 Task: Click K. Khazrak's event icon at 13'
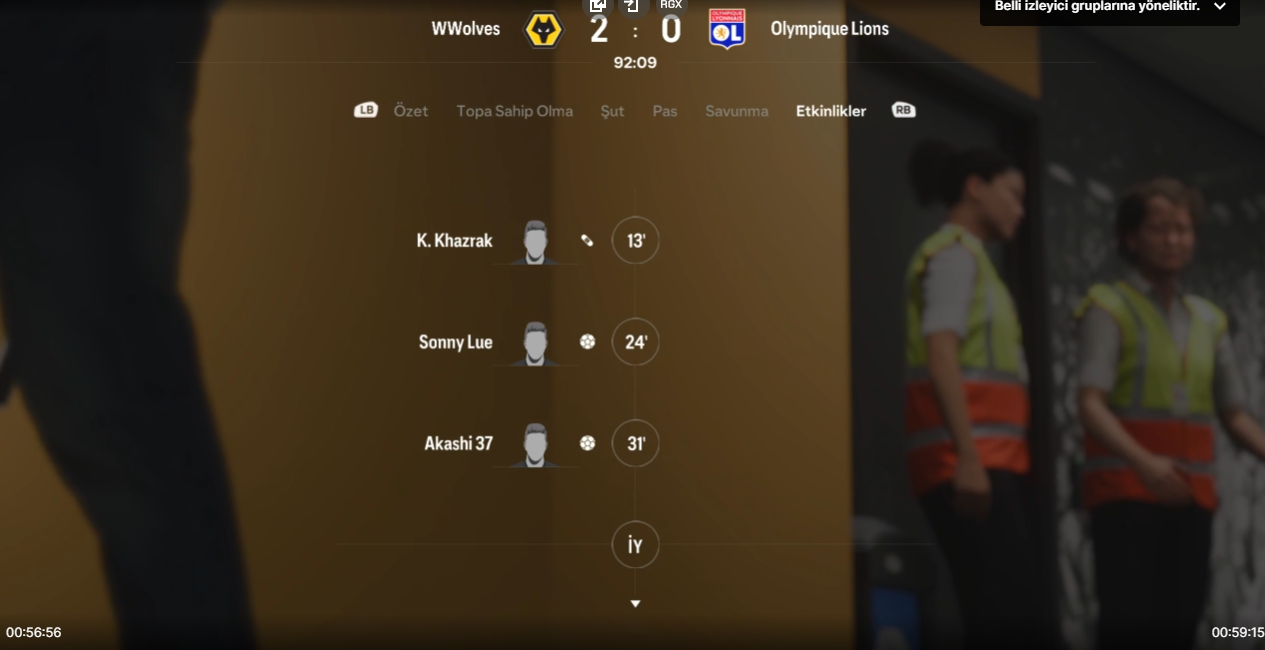[x=587, y=240]
